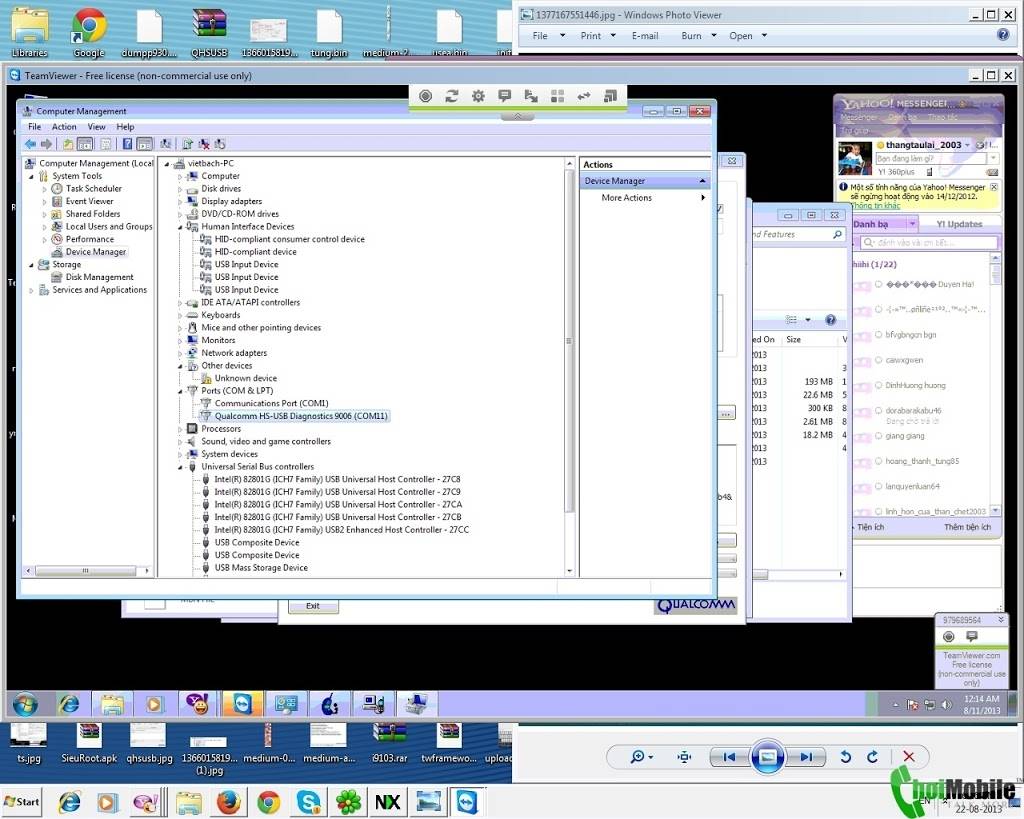
Task: Open the Action menu in Computer Management
Action: (64, 127)
